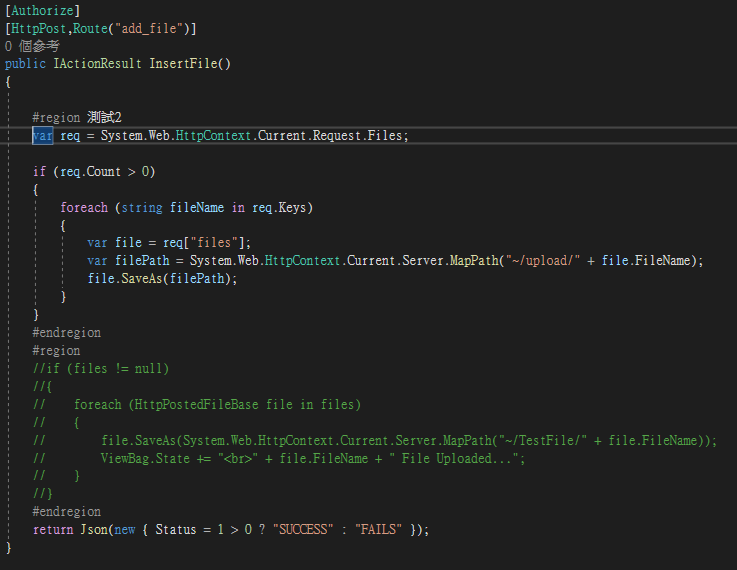This screenshot has width=737, height=570.
Task: Click the first '#endregion' directive
Action: (66, 333)
